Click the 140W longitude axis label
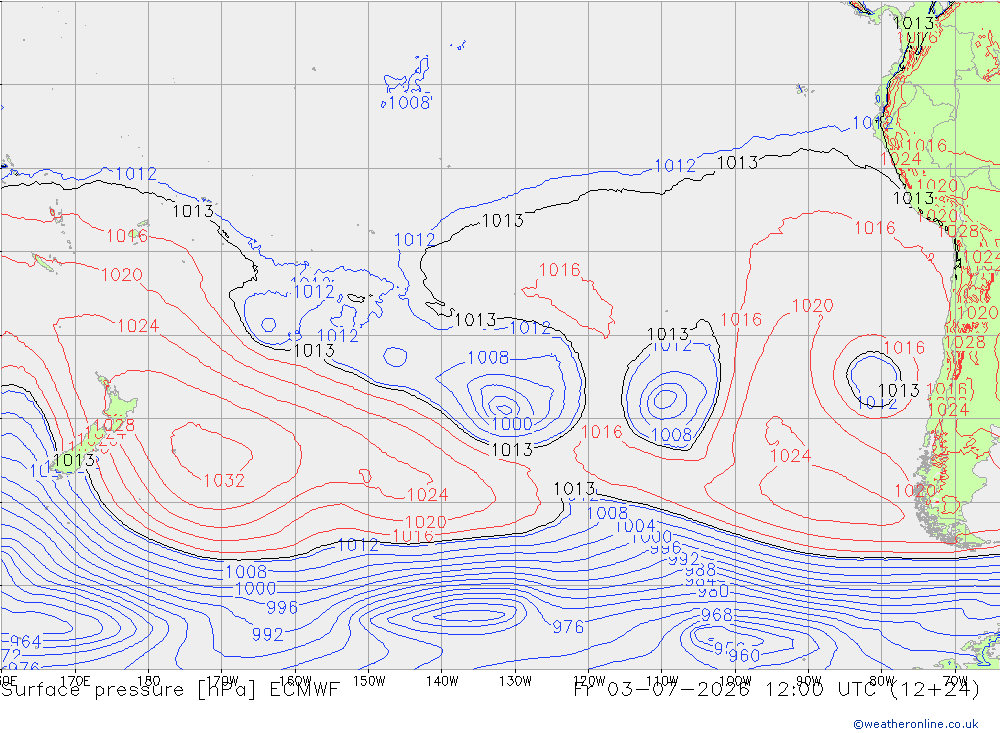1000x733 pixels. tap(442, 681)
